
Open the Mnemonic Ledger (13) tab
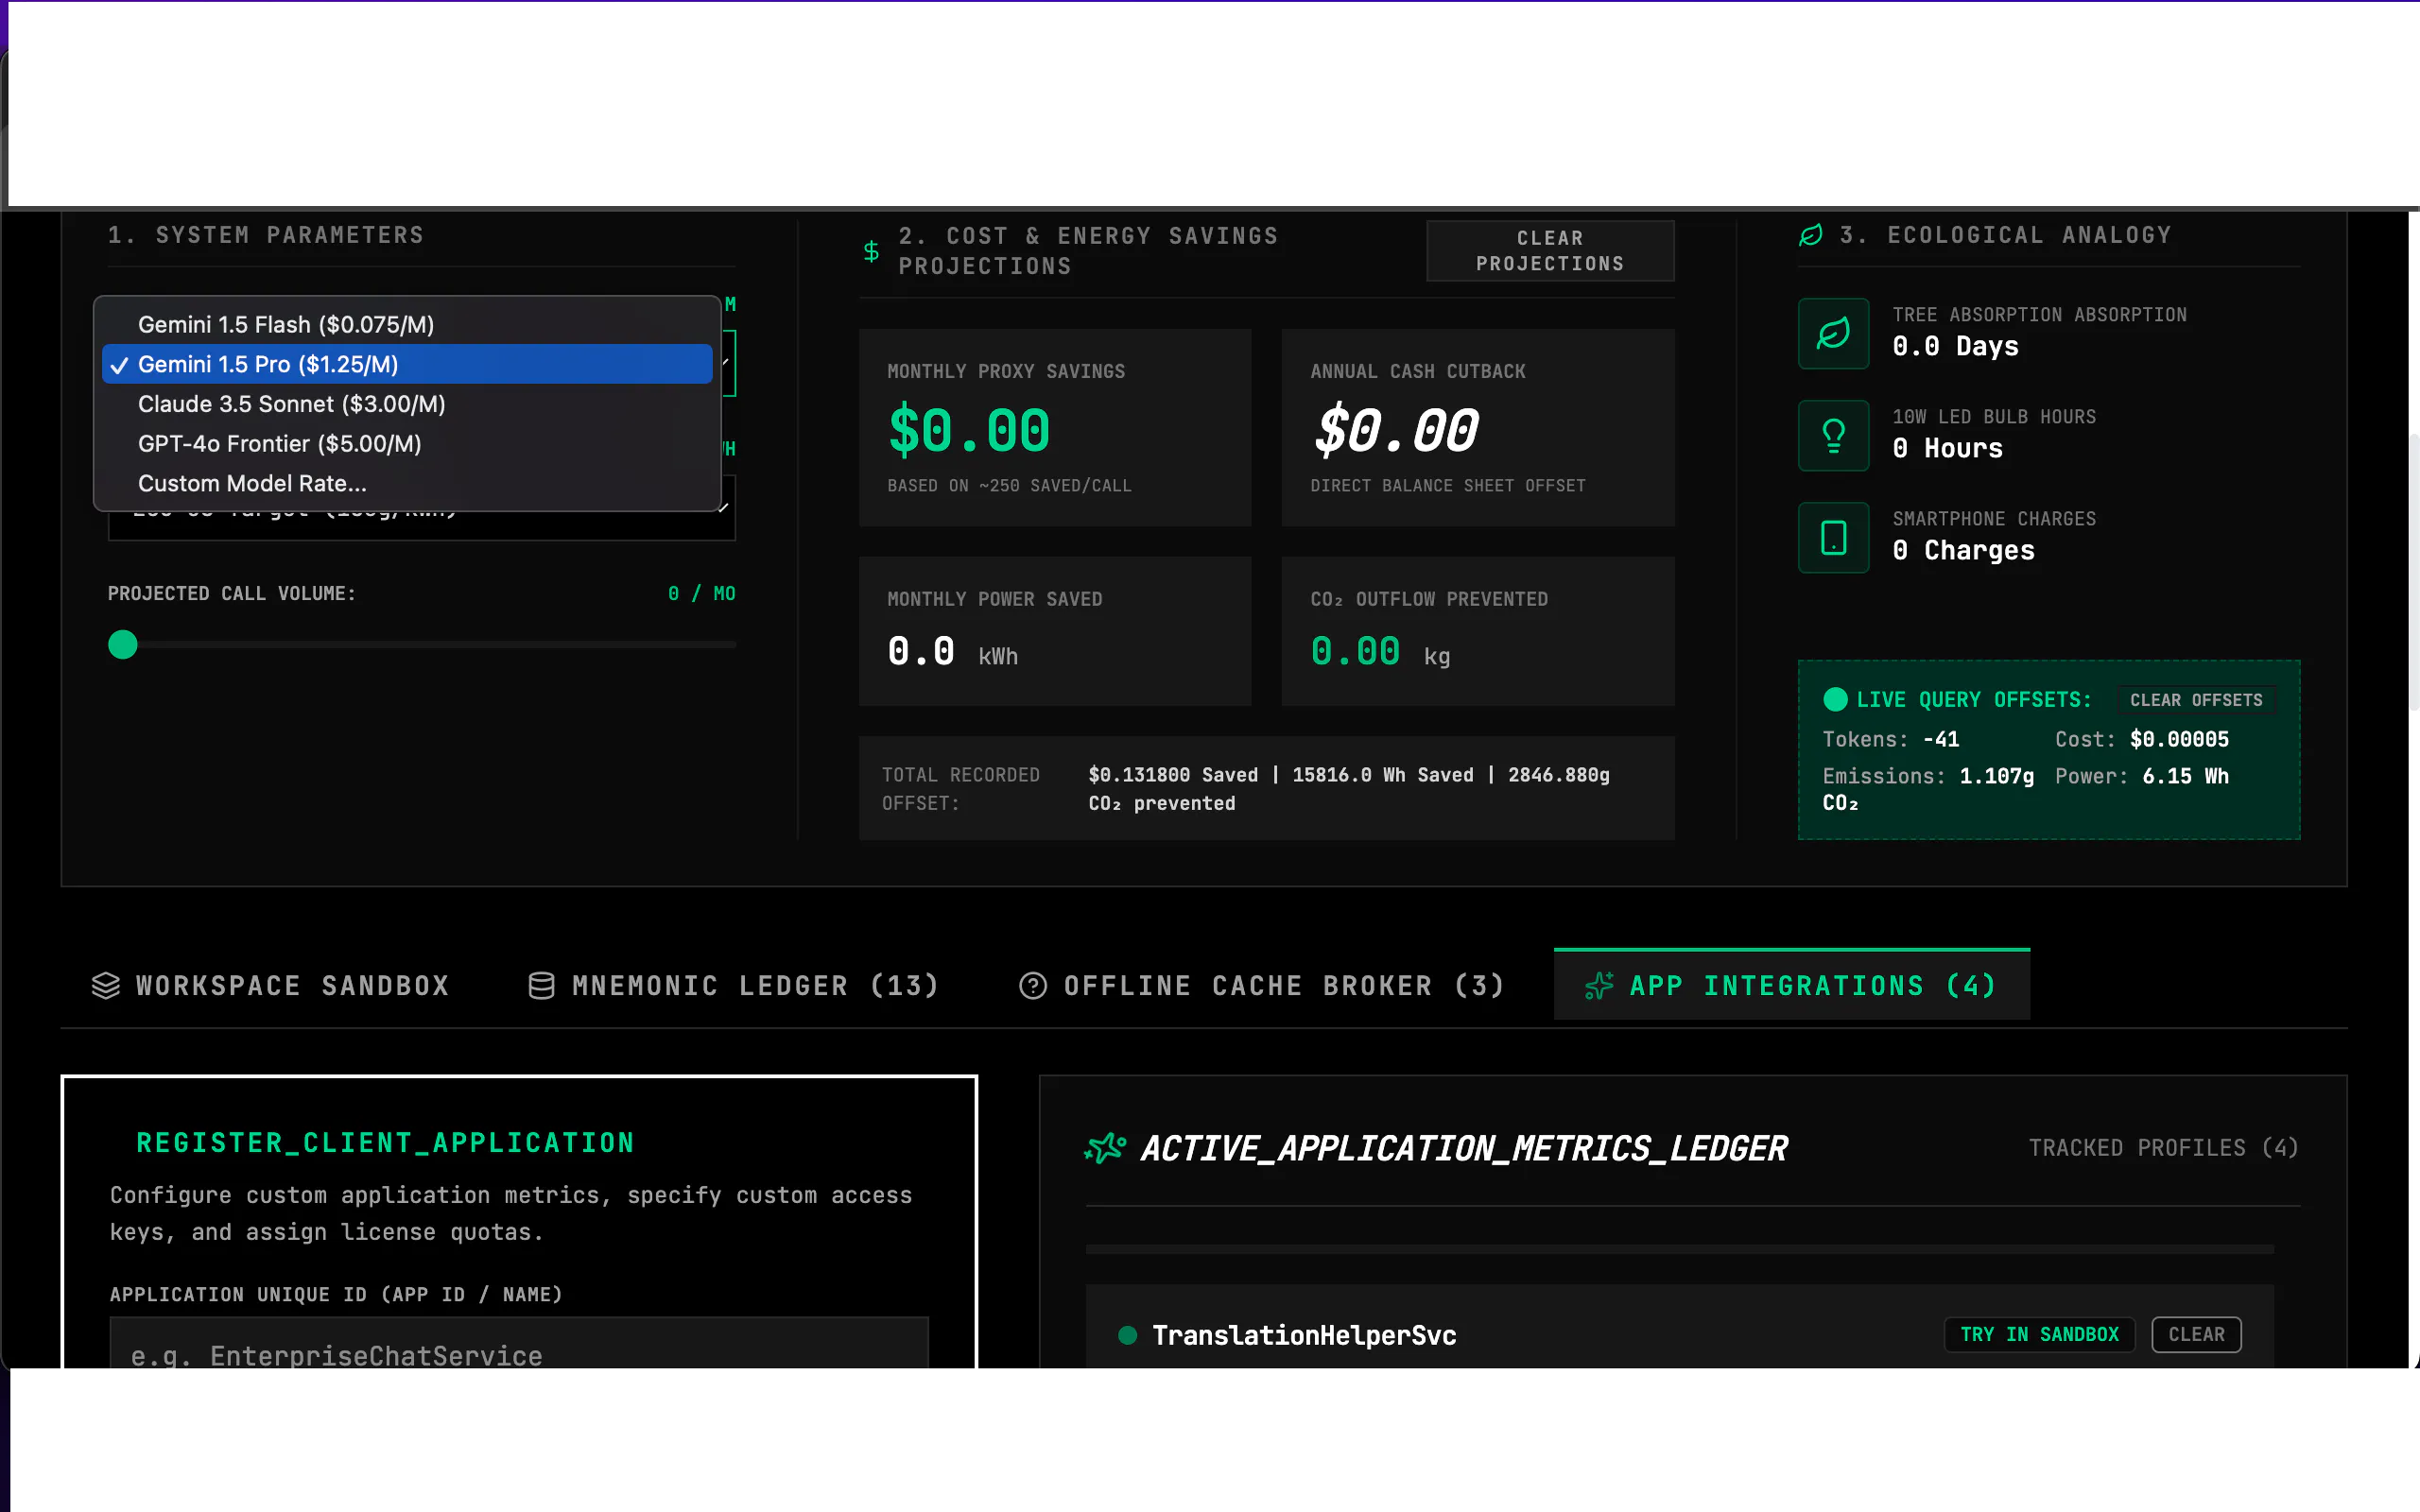click(x=733, y=986)
